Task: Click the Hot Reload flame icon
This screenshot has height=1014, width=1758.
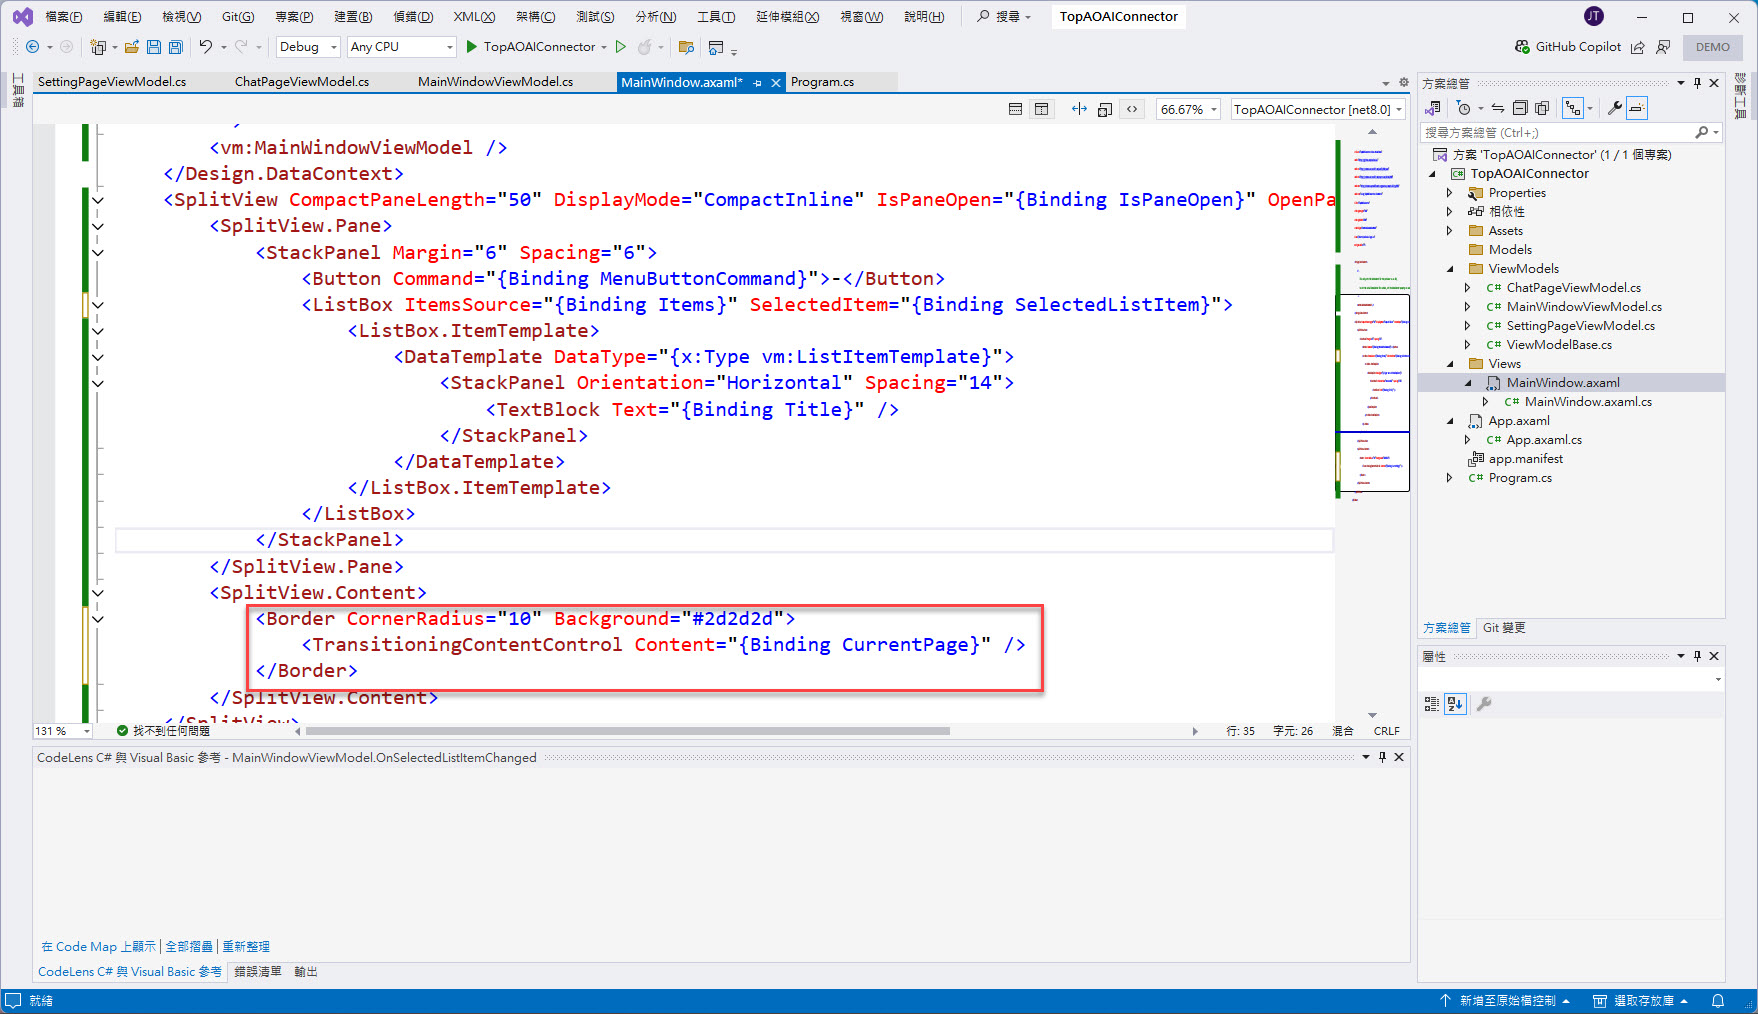Action: click(645, 47)
